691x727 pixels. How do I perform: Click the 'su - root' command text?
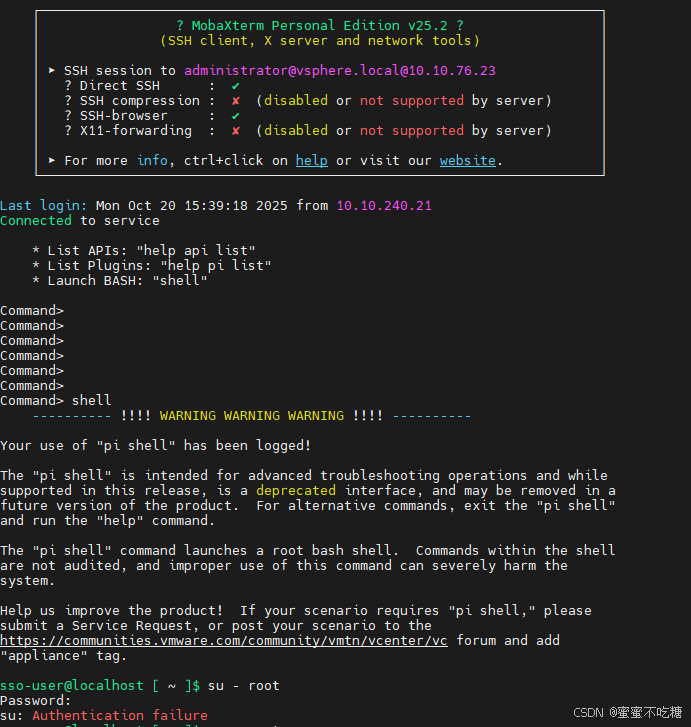244,686
